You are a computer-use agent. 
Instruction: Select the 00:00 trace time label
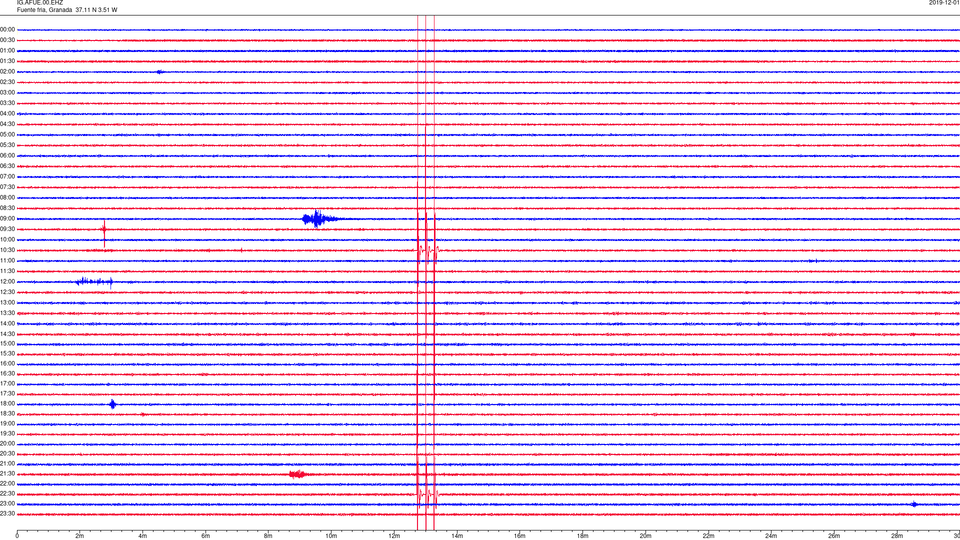click(8, 29)
